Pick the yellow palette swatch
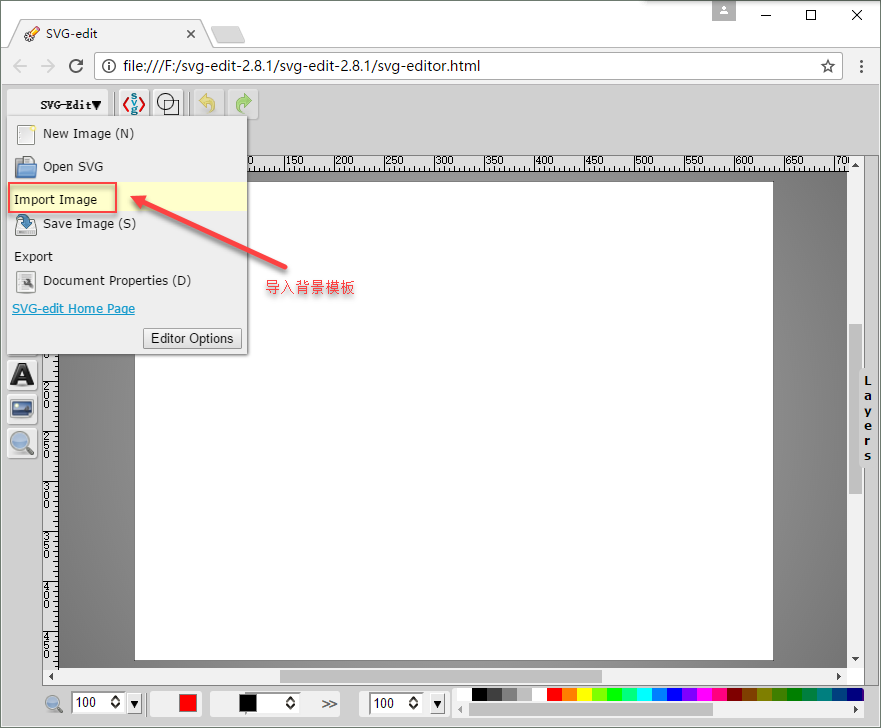Viewport: 881px width, 728px height. 584,694
